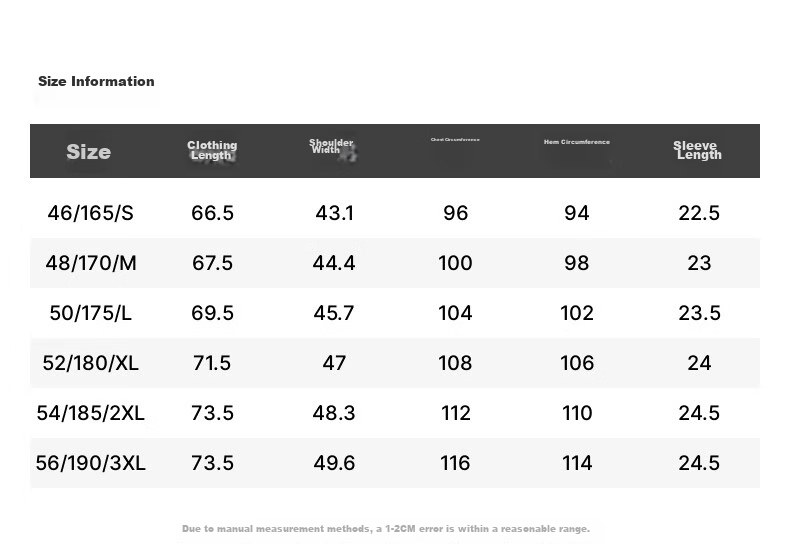
Task: Select the 54/185/2XL size row label
Action: click(91, 413)
